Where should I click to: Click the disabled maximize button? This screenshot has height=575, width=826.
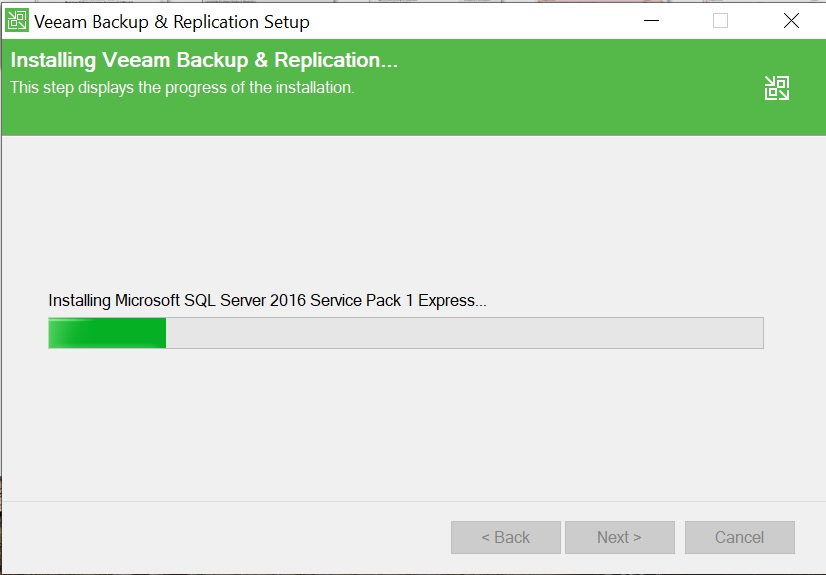coord(721,21)
